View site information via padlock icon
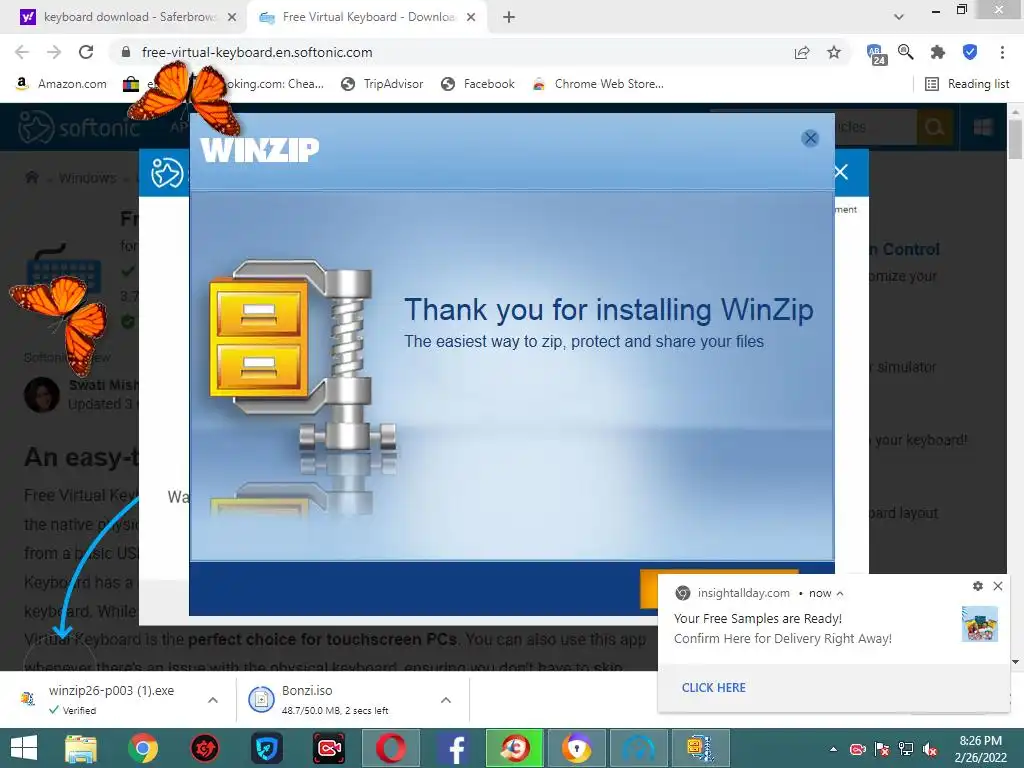 126,52
